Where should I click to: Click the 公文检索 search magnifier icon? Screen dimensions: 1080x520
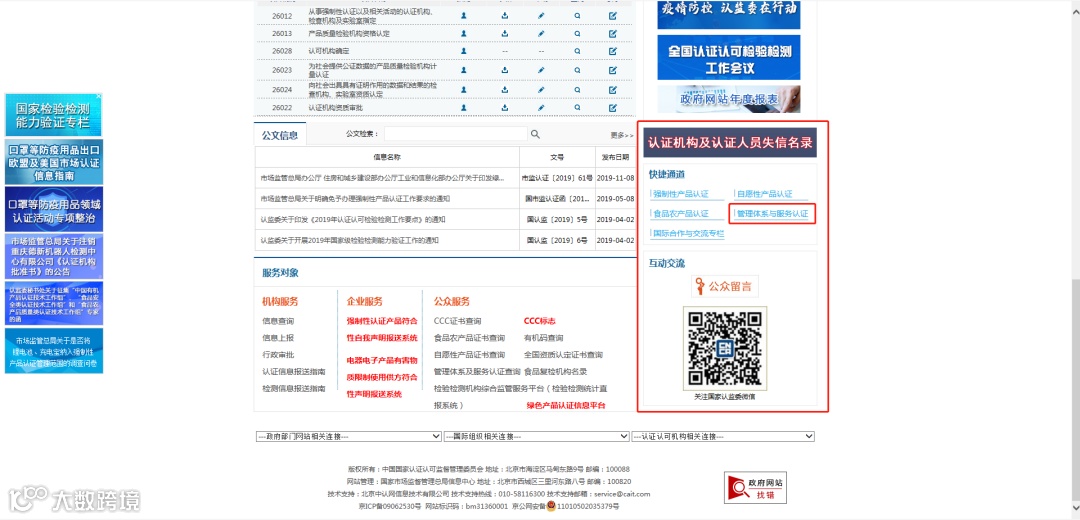(x=535, y=134)
